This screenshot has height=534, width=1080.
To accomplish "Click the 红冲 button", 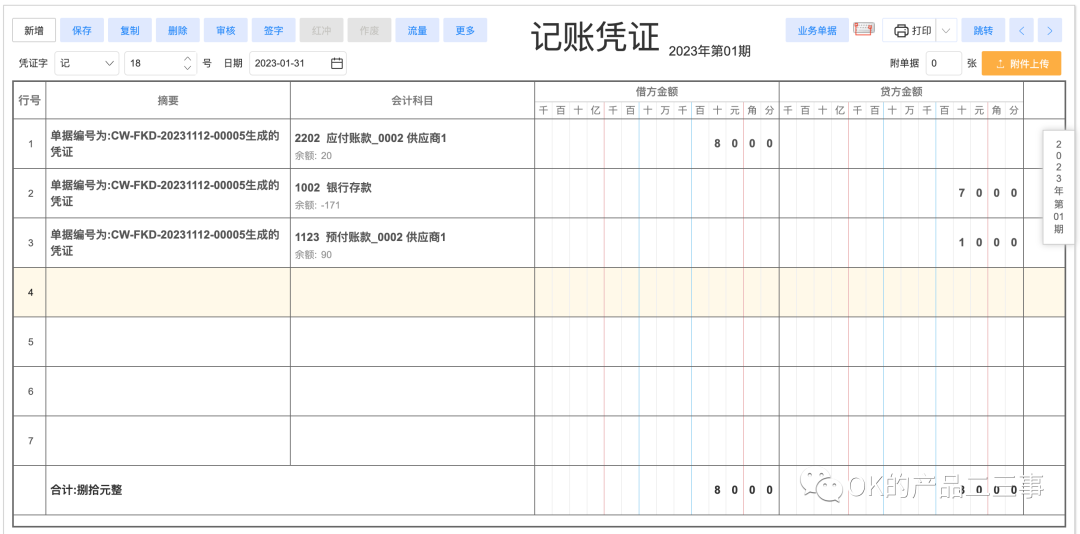I will [x=321, y=30].
